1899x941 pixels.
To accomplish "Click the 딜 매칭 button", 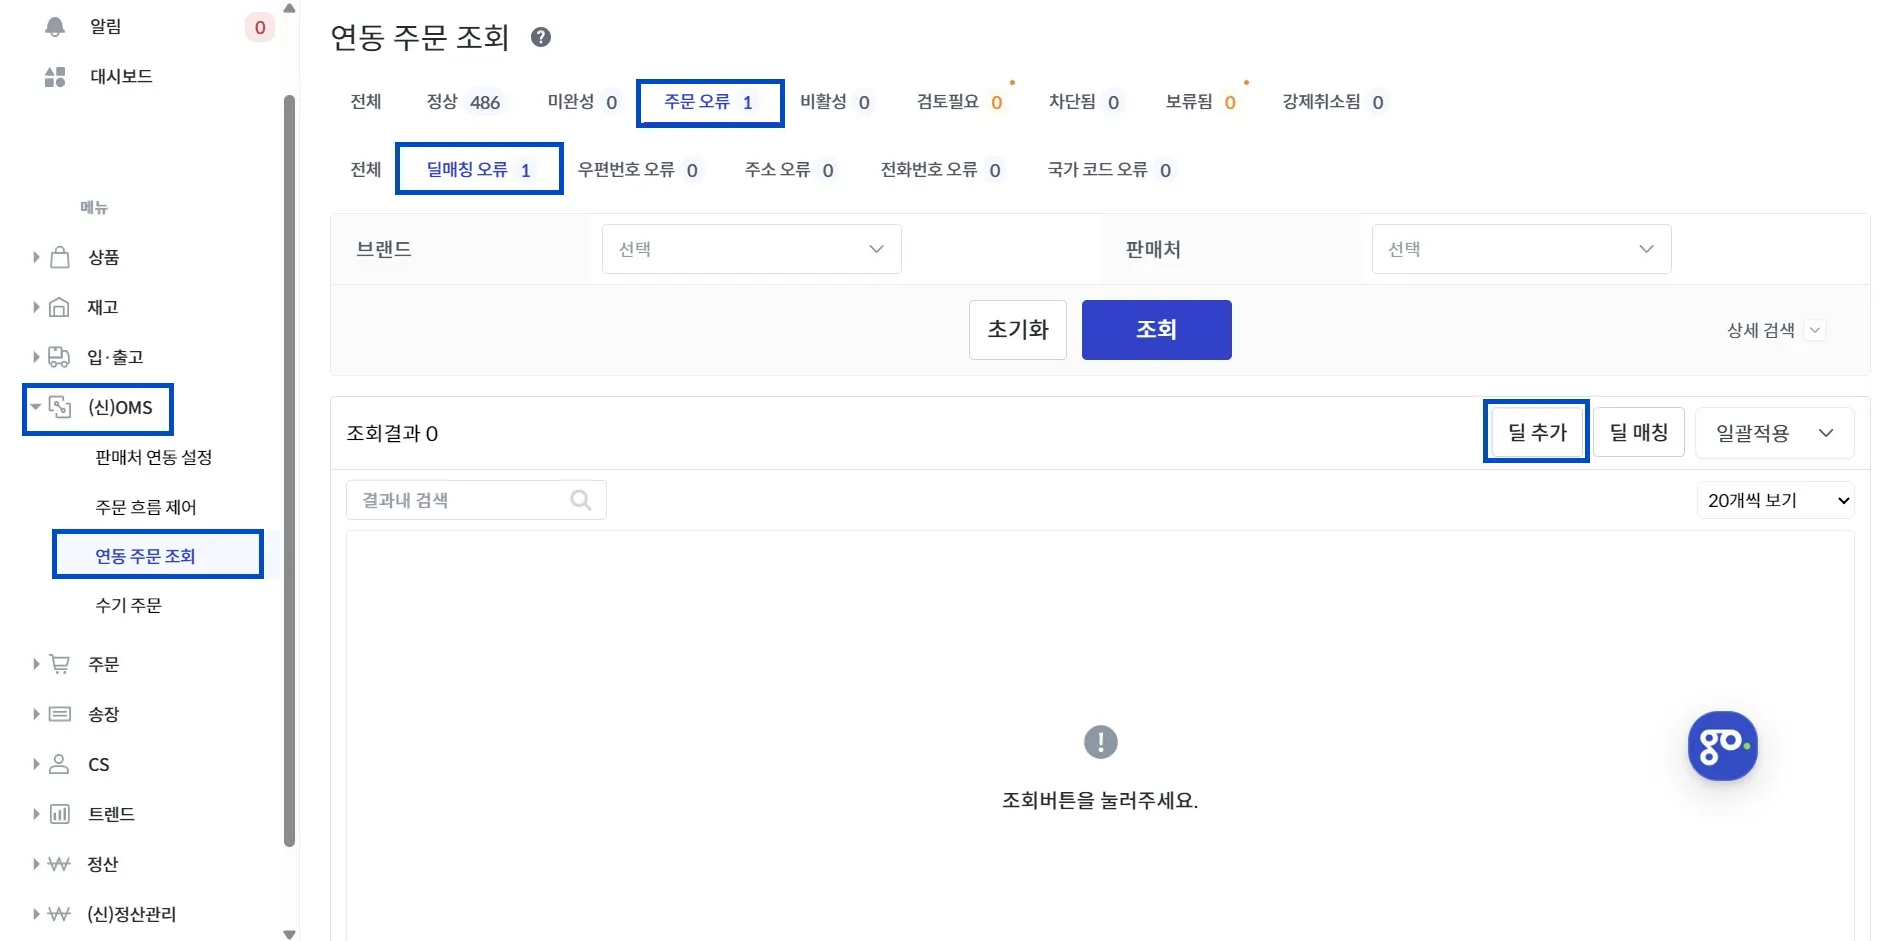I will click(x=1639, y=432).
